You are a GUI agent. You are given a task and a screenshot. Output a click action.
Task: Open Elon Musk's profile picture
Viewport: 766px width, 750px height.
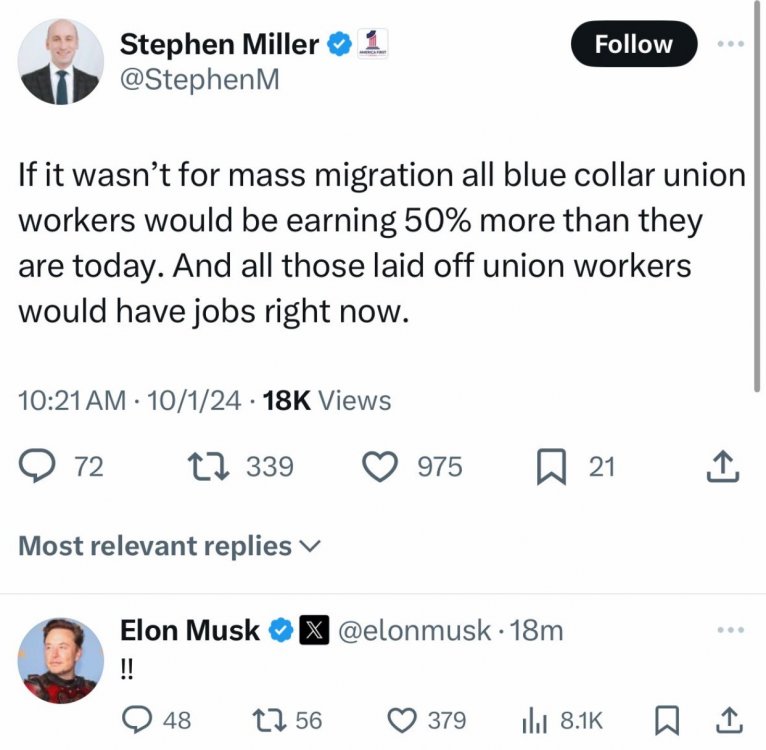60,660
